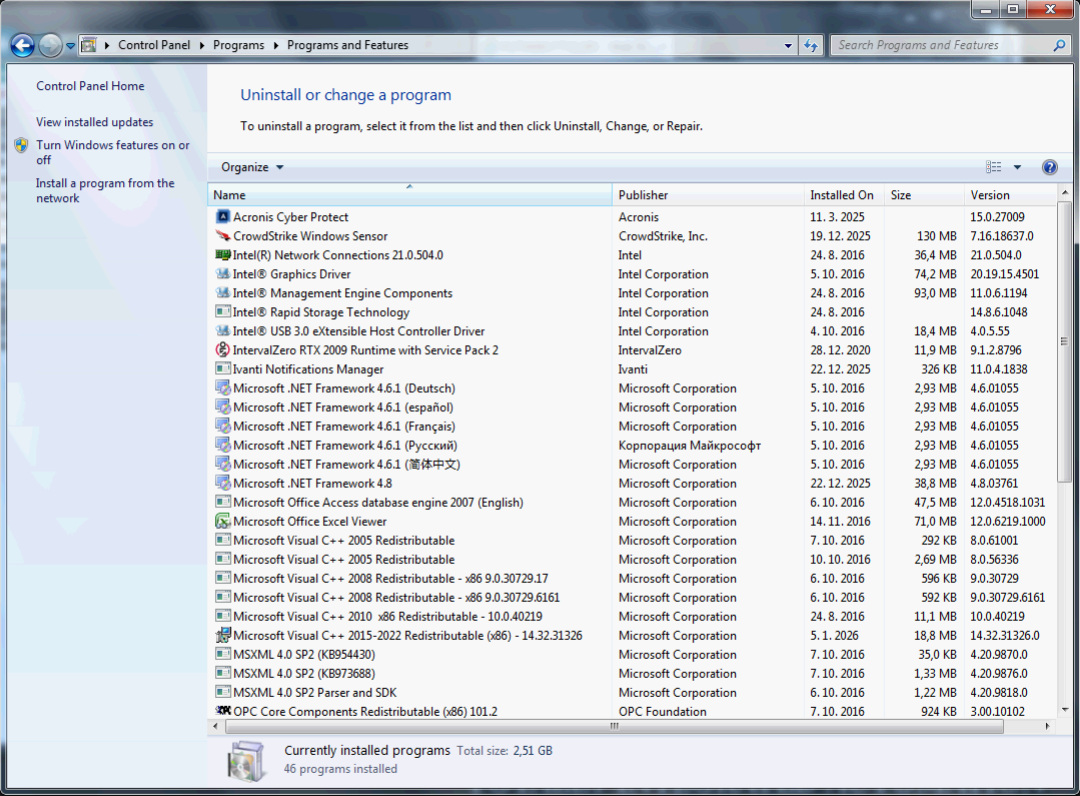Click the horizontal scrollbar right arrow

[1048, 727]
